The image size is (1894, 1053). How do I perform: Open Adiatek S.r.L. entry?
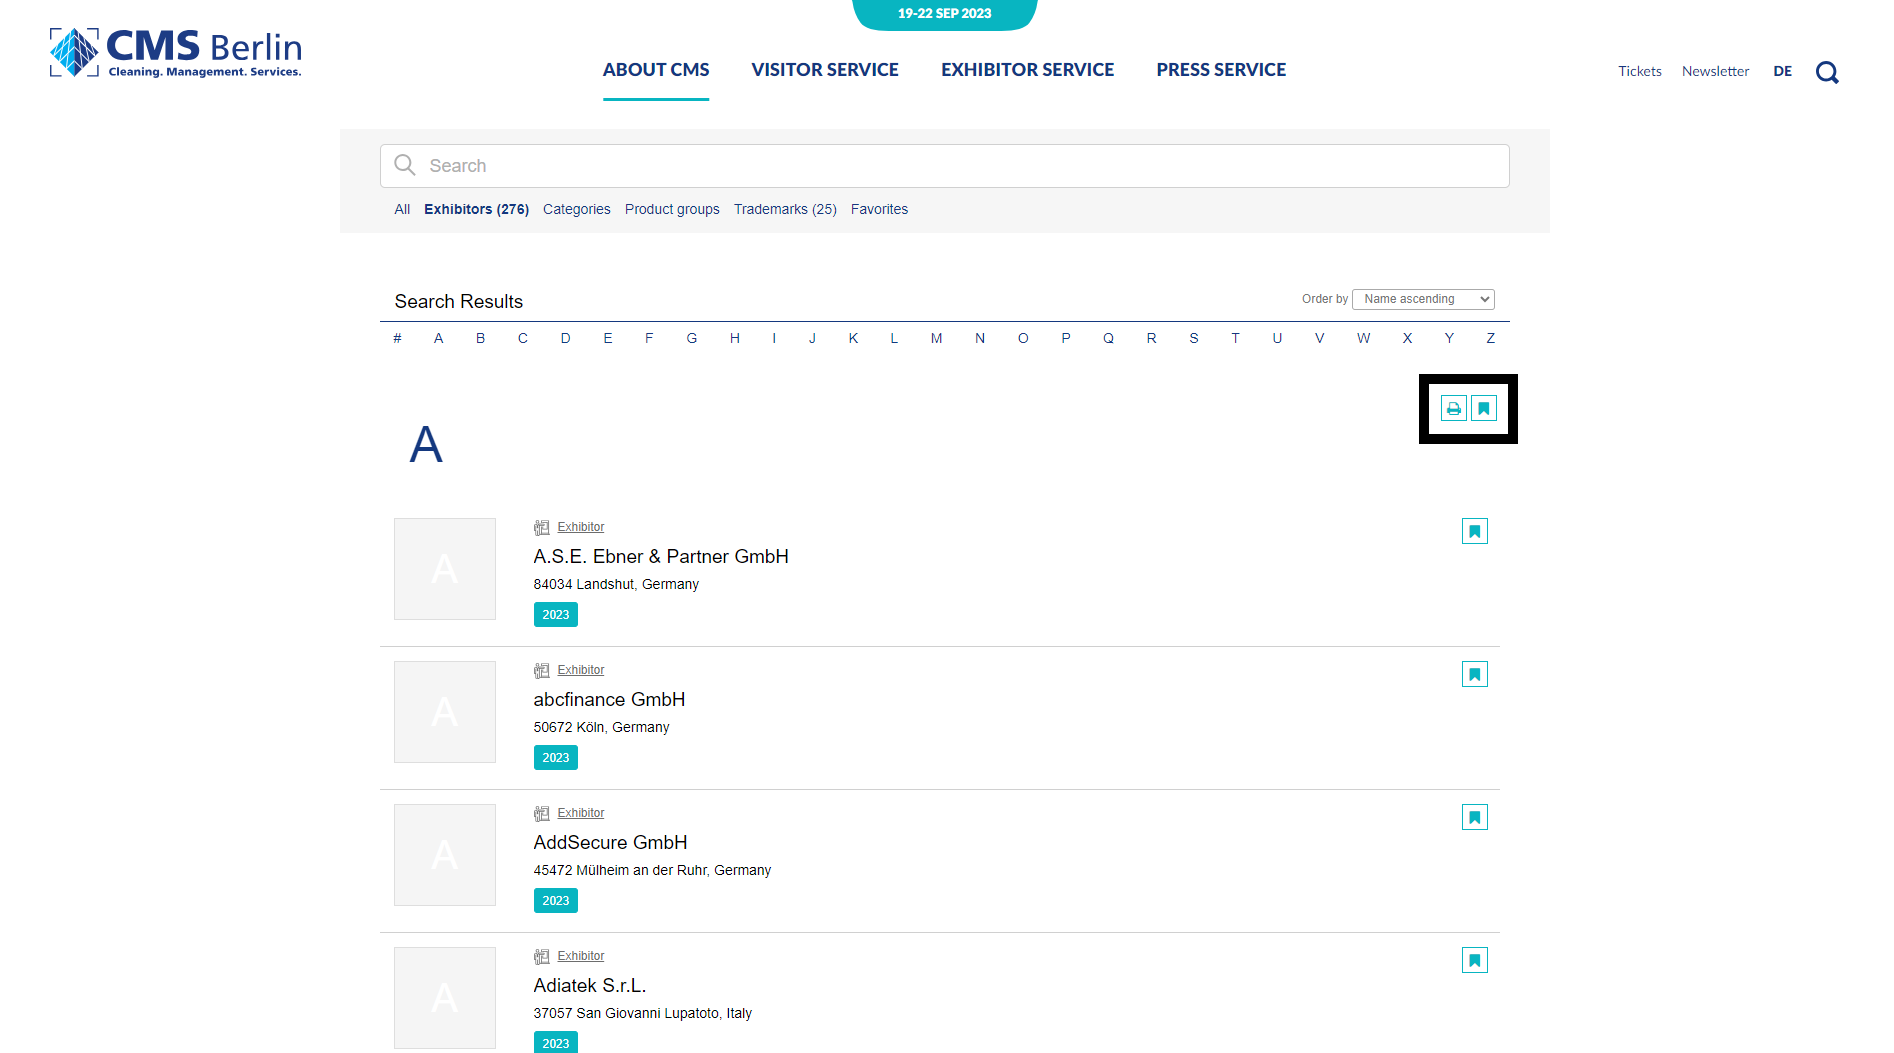[590, 986]
